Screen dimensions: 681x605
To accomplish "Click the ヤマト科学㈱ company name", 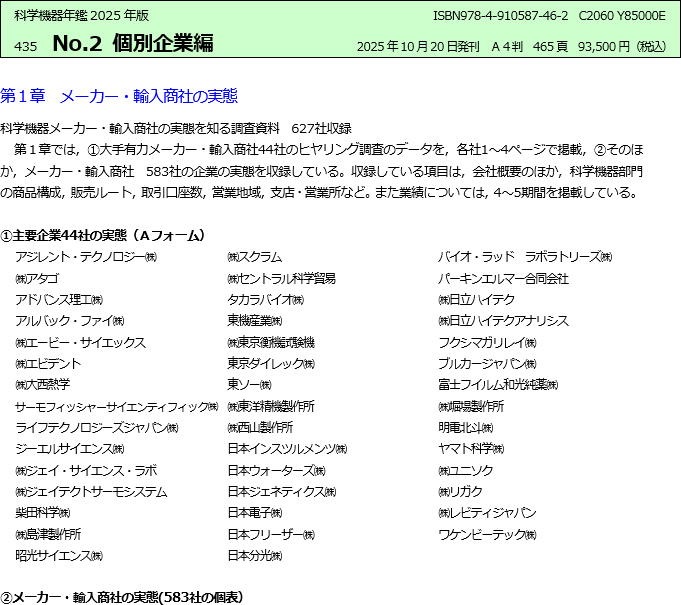I will tap(475, 449).
